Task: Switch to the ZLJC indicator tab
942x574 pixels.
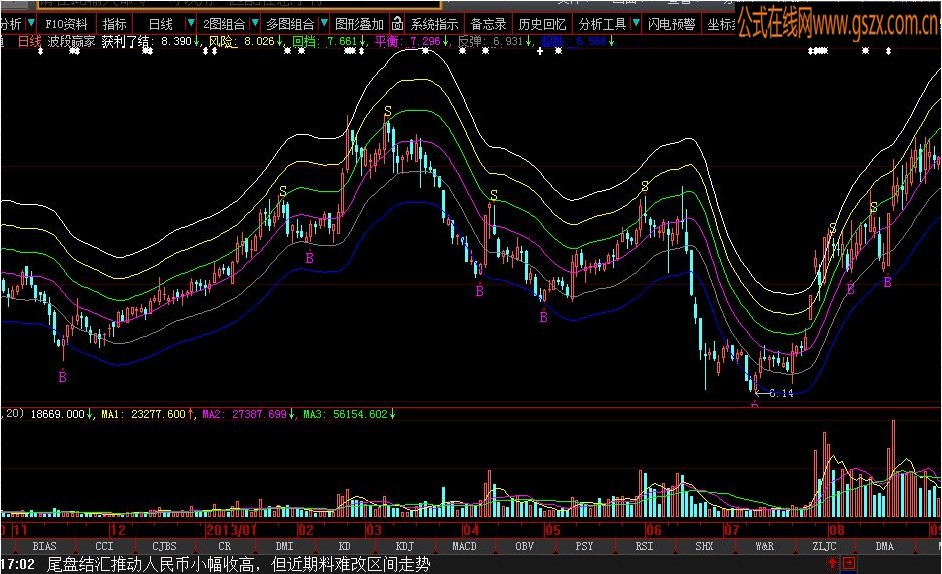Action: pos(824,546)
